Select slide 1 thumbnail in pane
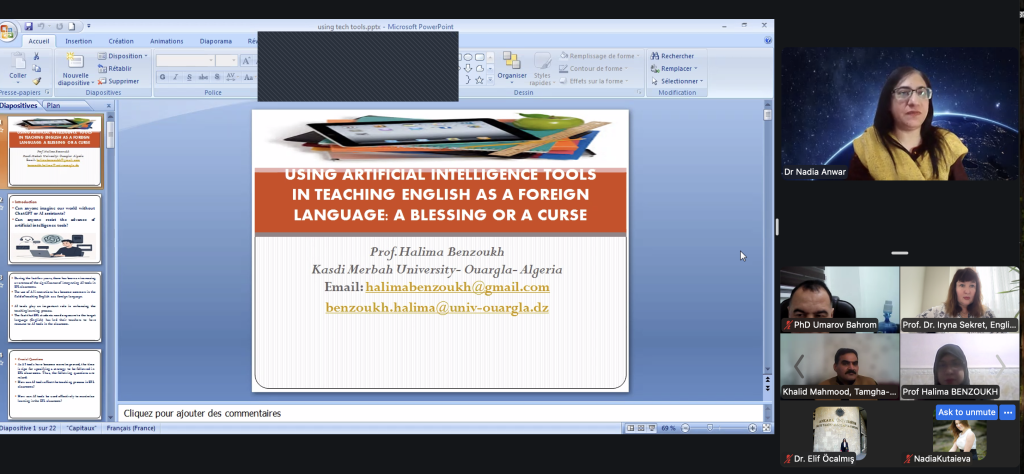Screen dimensions: 1024x474 pyautogui.click(x=56, y=151)
